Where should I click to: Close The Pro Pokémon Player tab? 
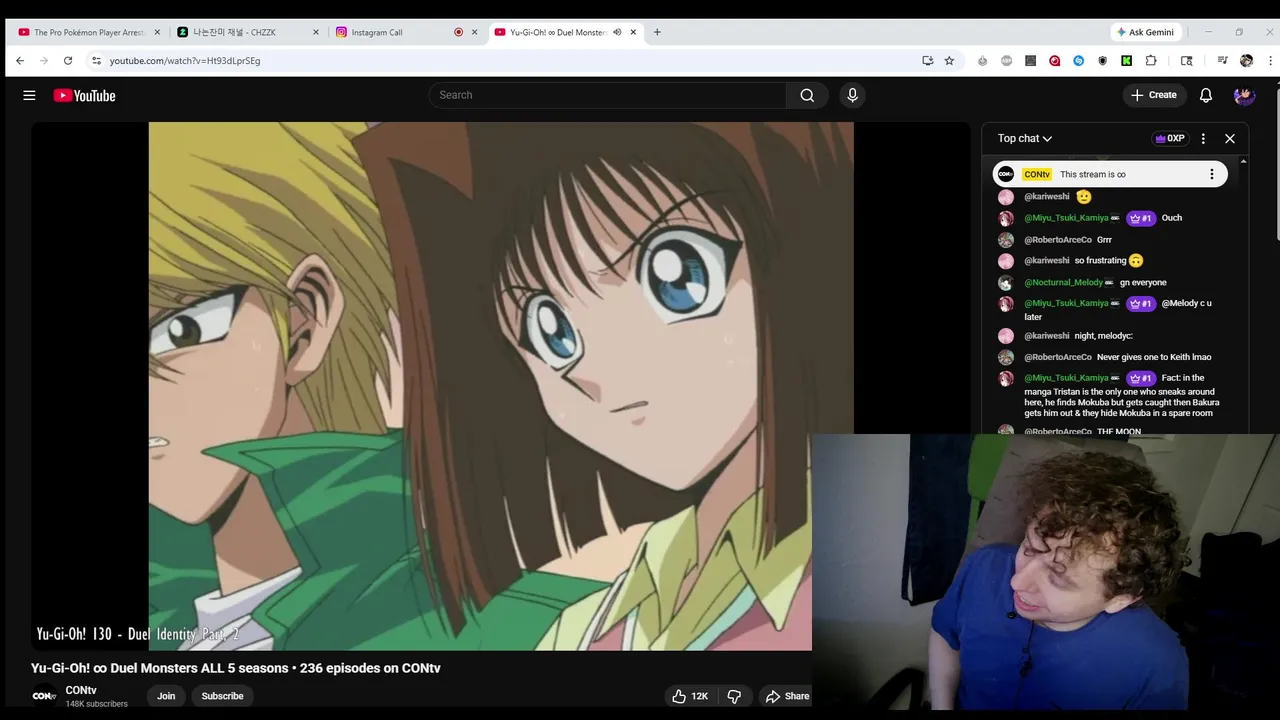tap(157, 32)
